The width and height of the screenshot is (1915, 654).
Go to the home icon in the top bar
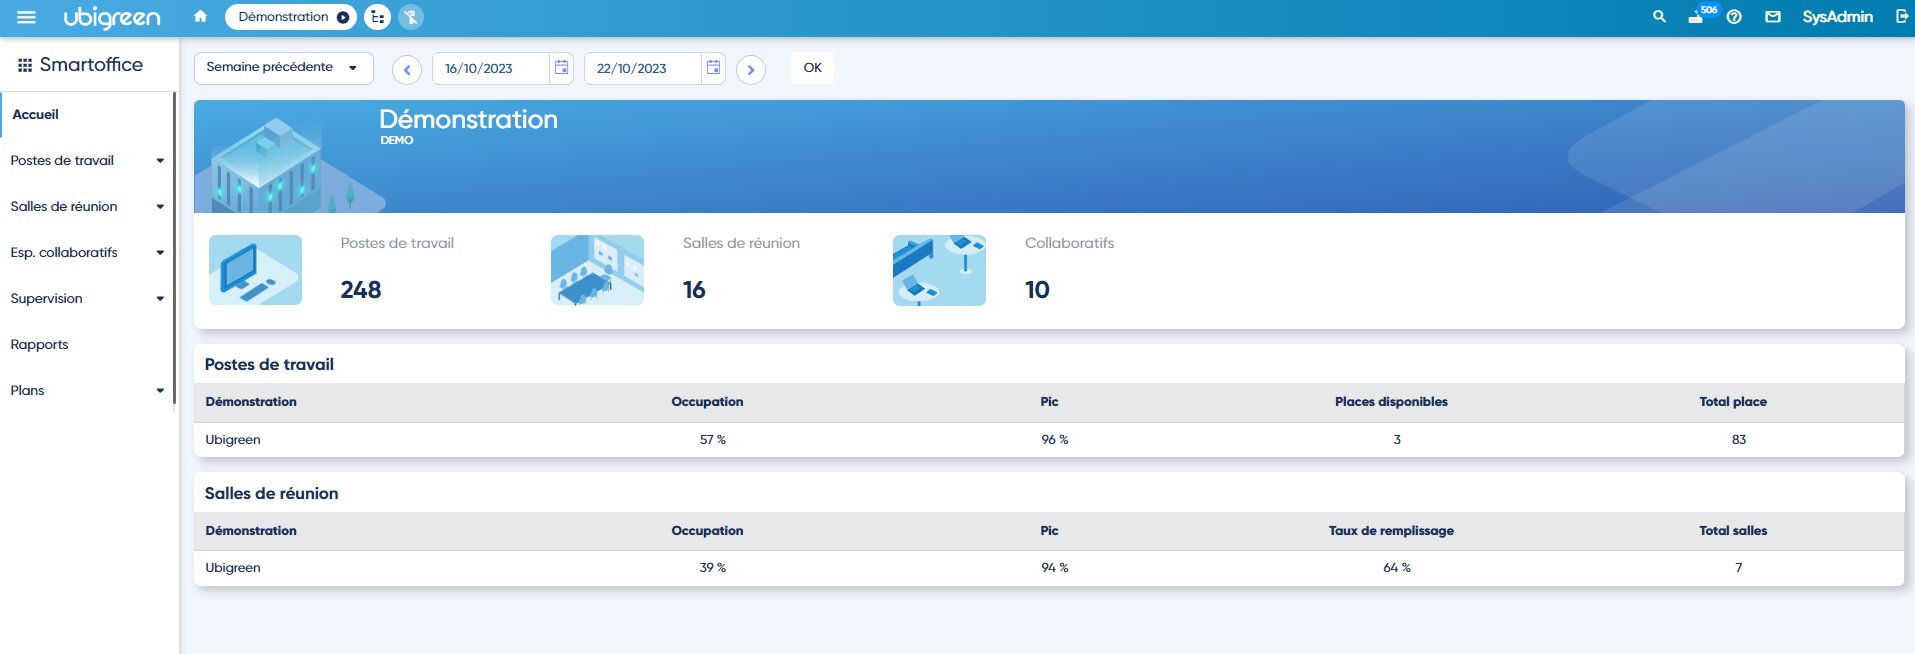click(200, 16)
